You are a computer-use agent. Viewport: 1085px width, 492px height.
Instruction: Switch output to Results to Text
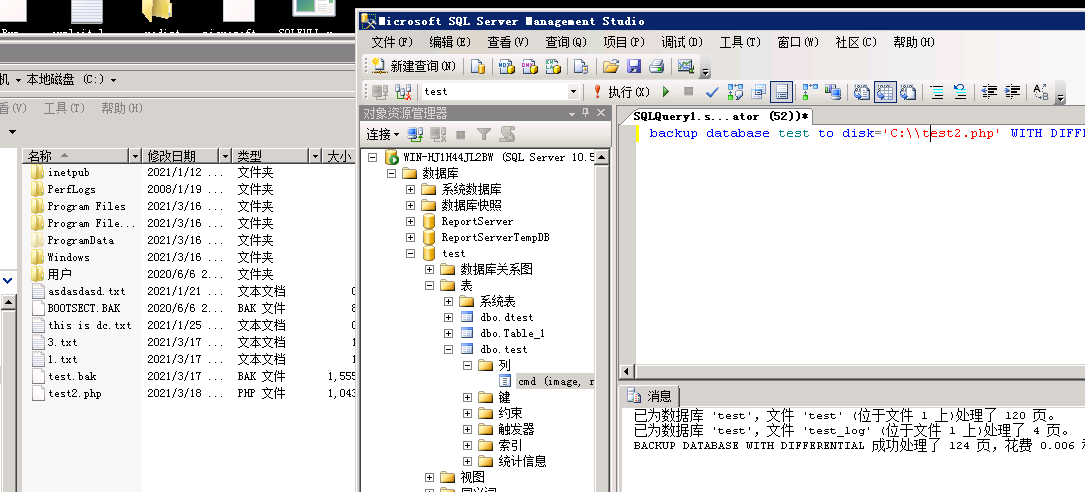pyautogui.click(x=861, y=91)
